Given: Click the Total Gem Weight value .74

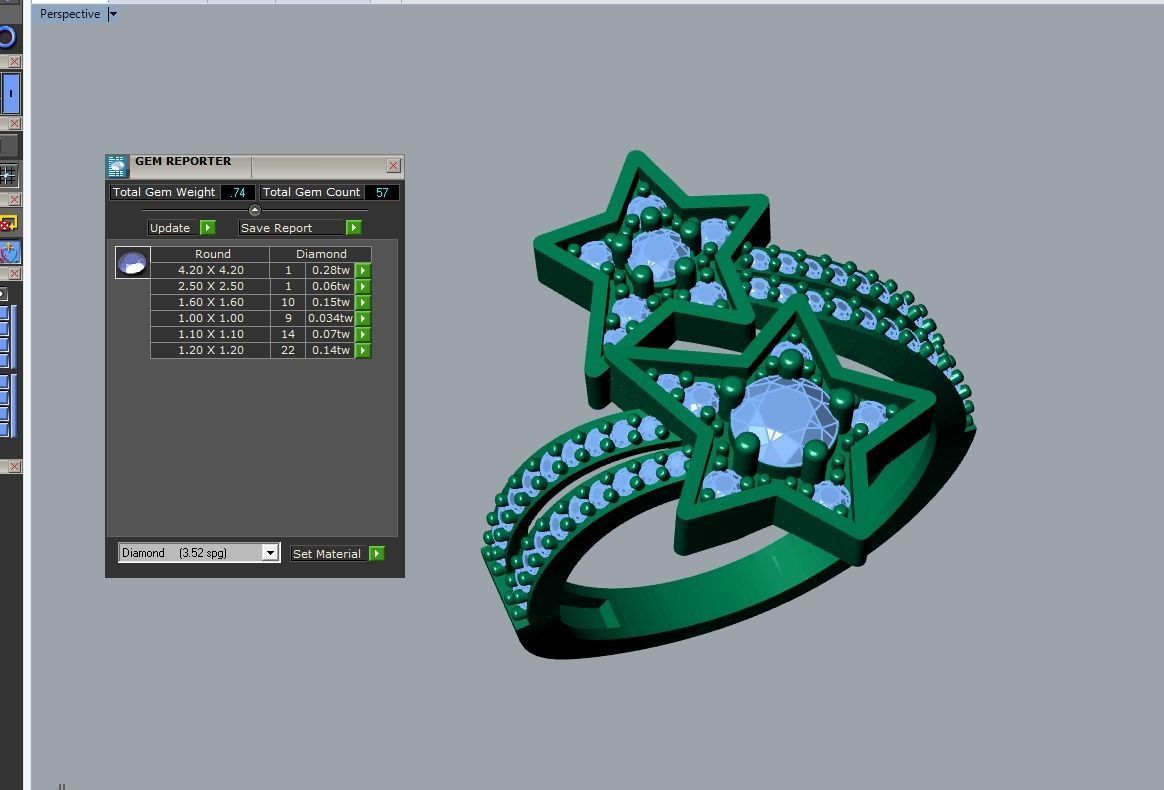Looking at the screenshot, I should (238, 192).
